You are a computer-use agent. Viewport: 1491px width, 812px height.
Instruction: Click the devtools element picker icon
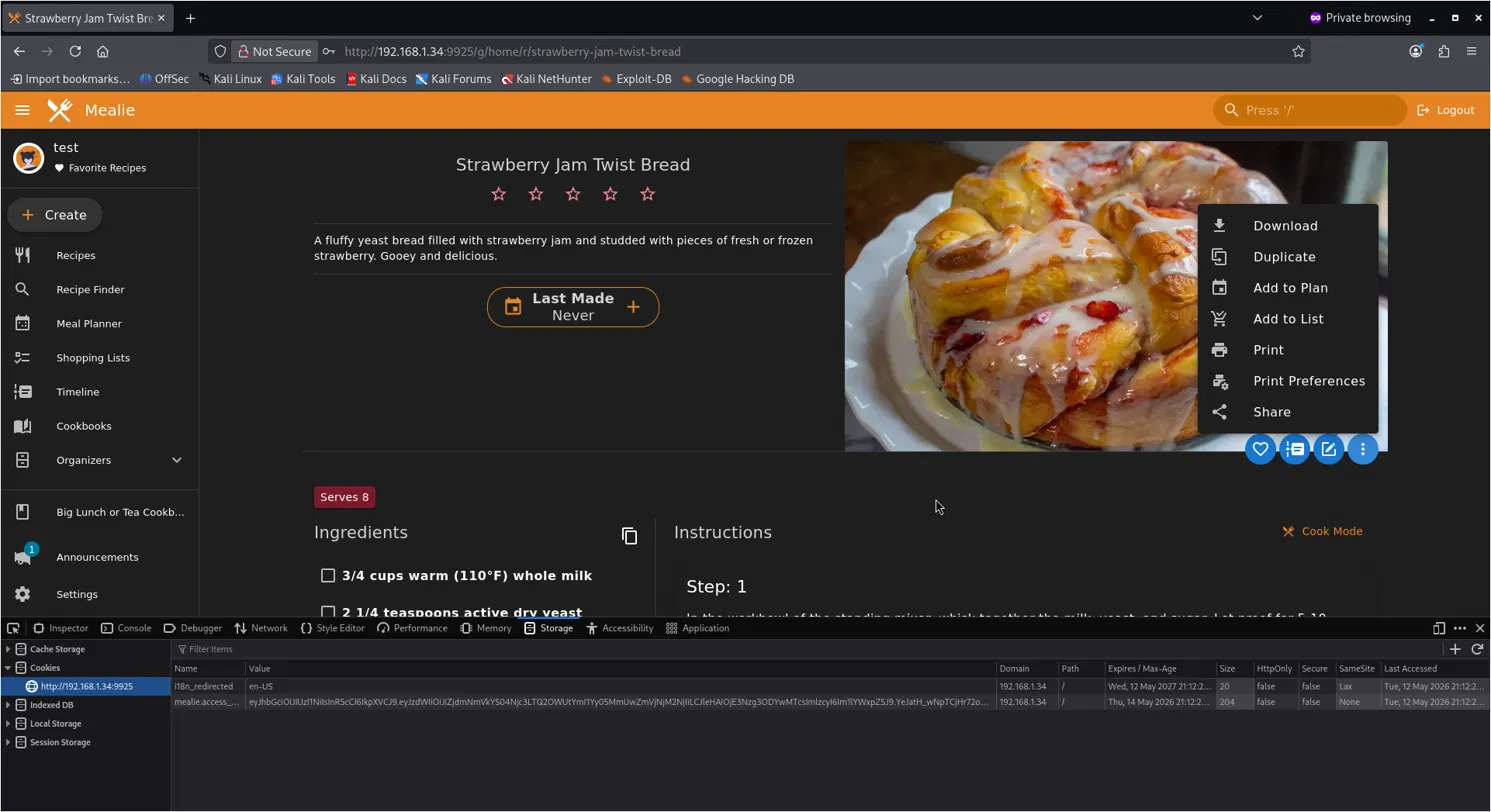point(13,628)
